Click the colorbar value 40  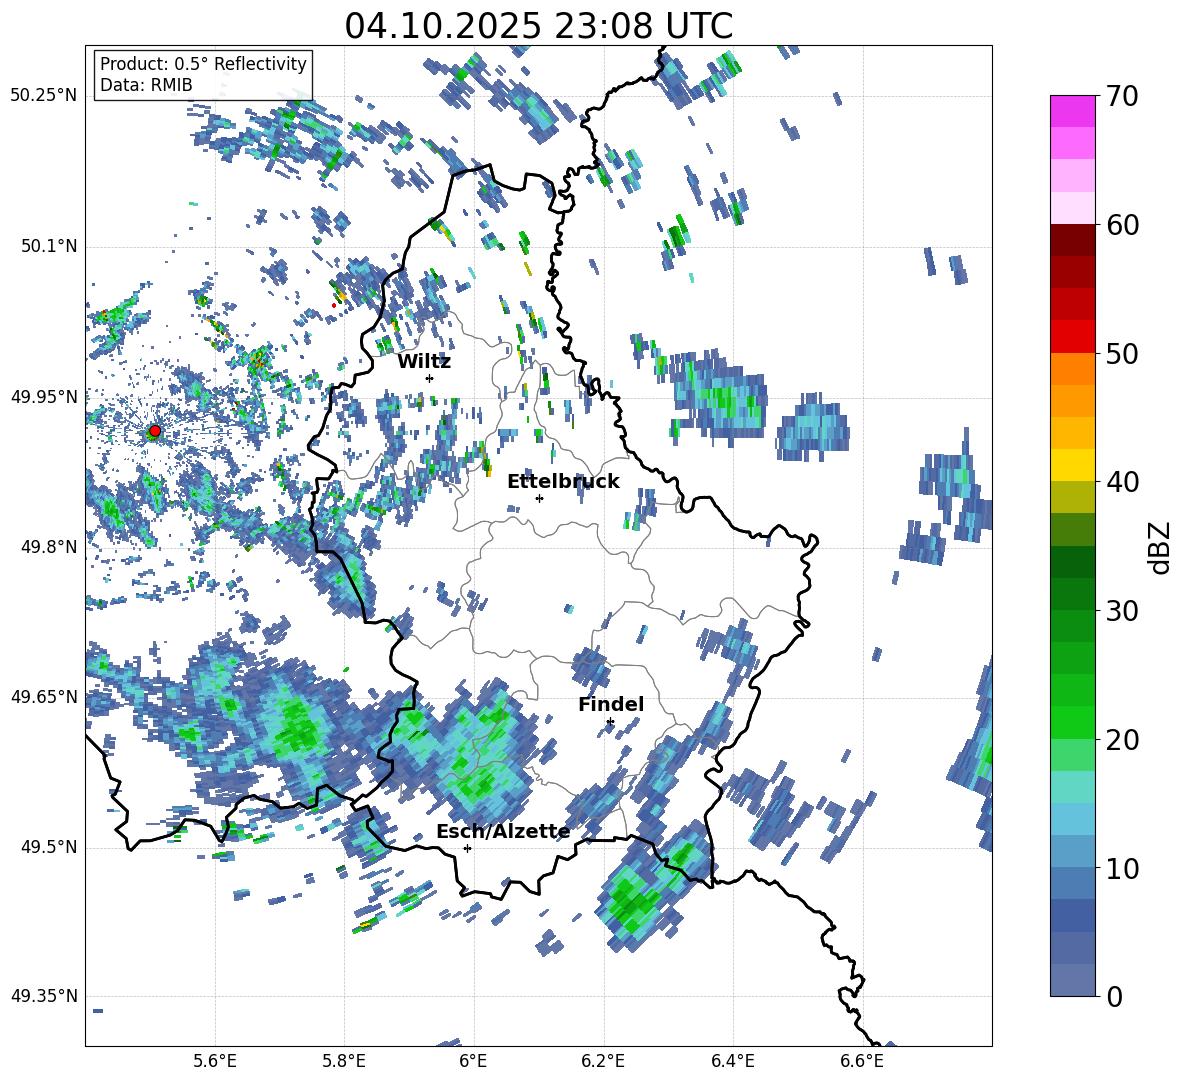(x=1122, y=482)
